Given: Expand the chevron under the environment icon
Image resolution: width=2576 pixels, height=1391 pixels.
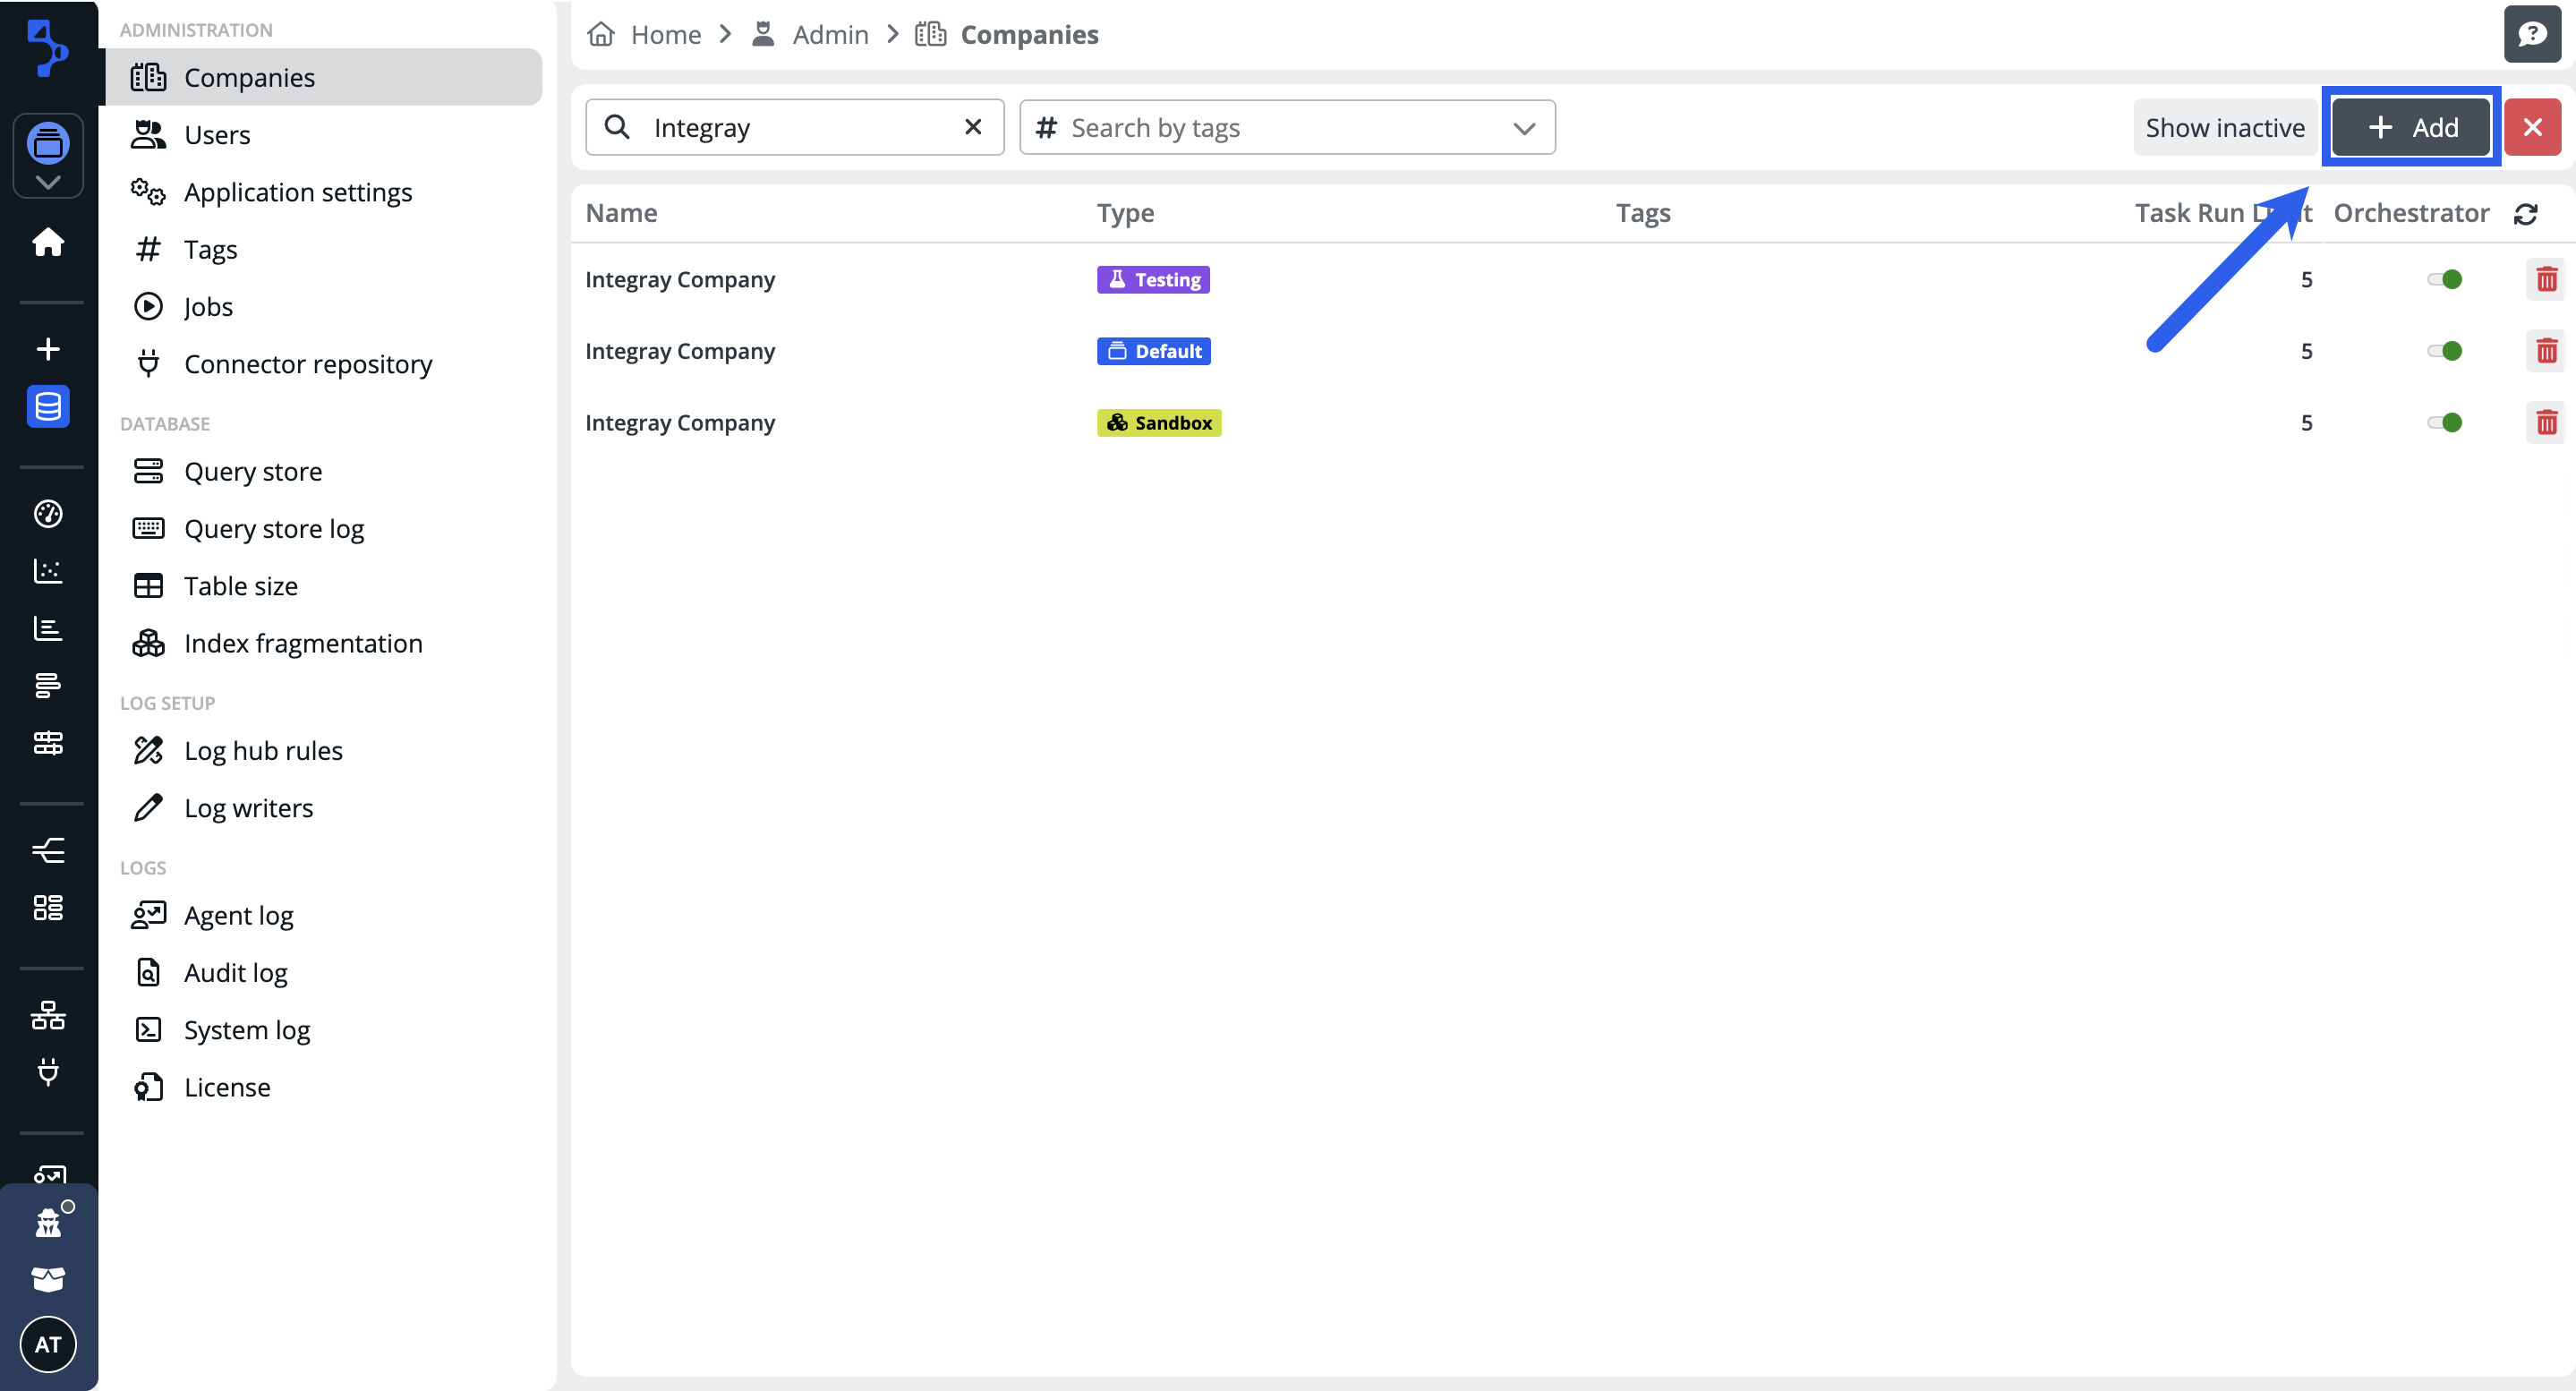Looking at the screenshot, I should [48, 182].
